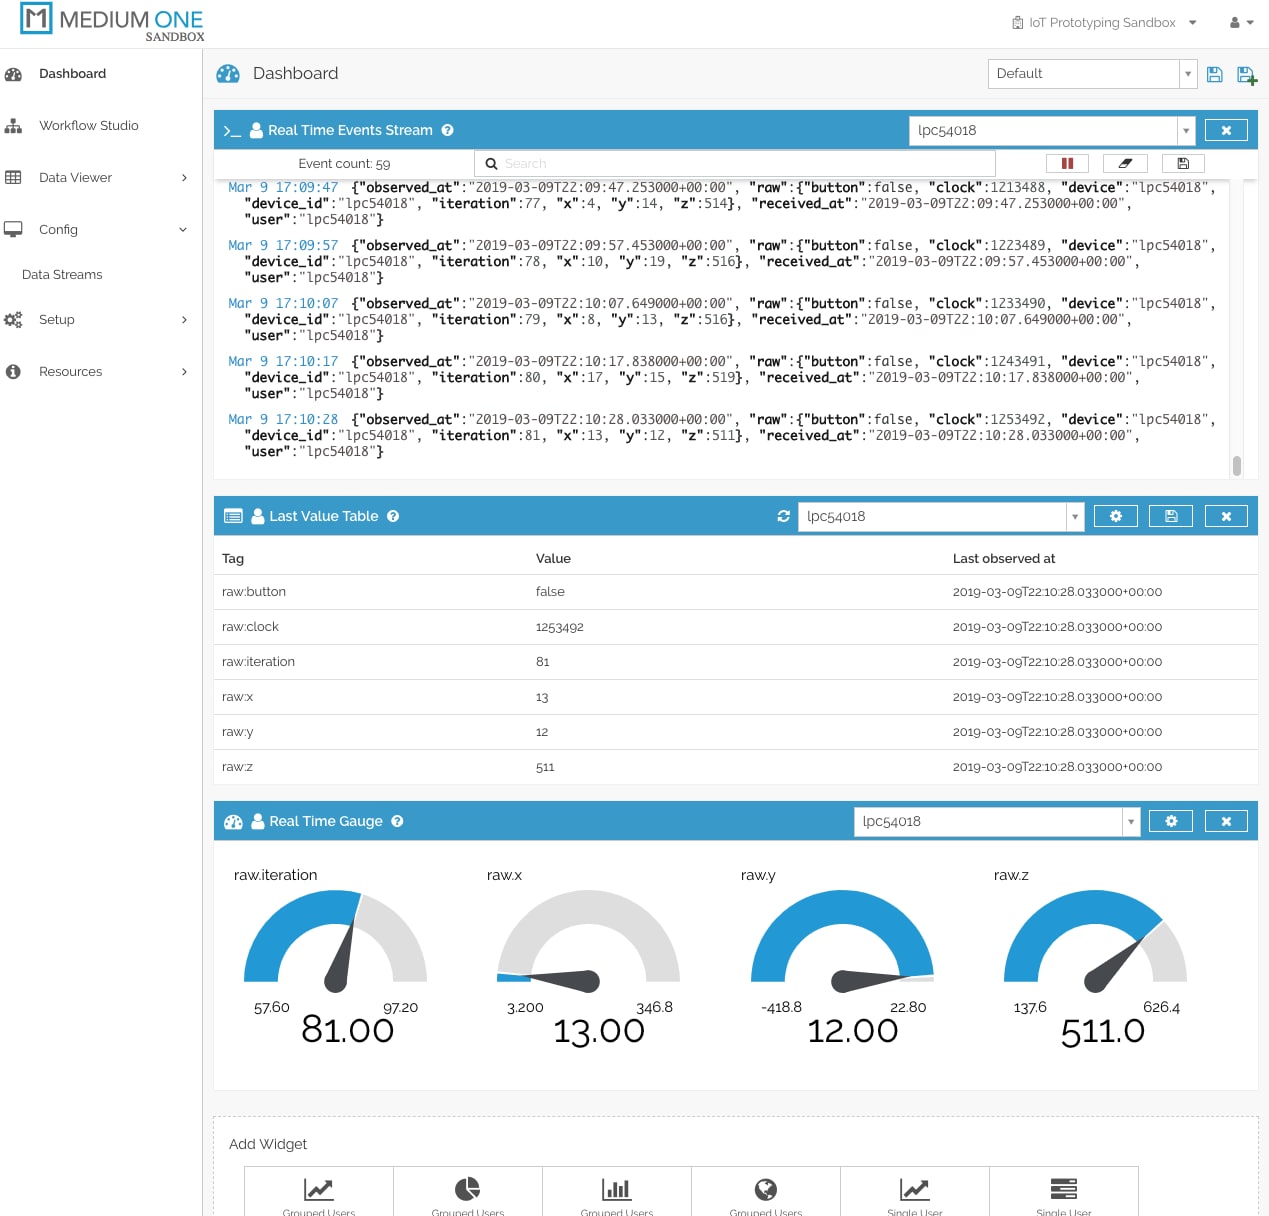Add a Grouped Users bar chart widget
This screenshot has width=1269, height=1216.
coord(616,1192)
